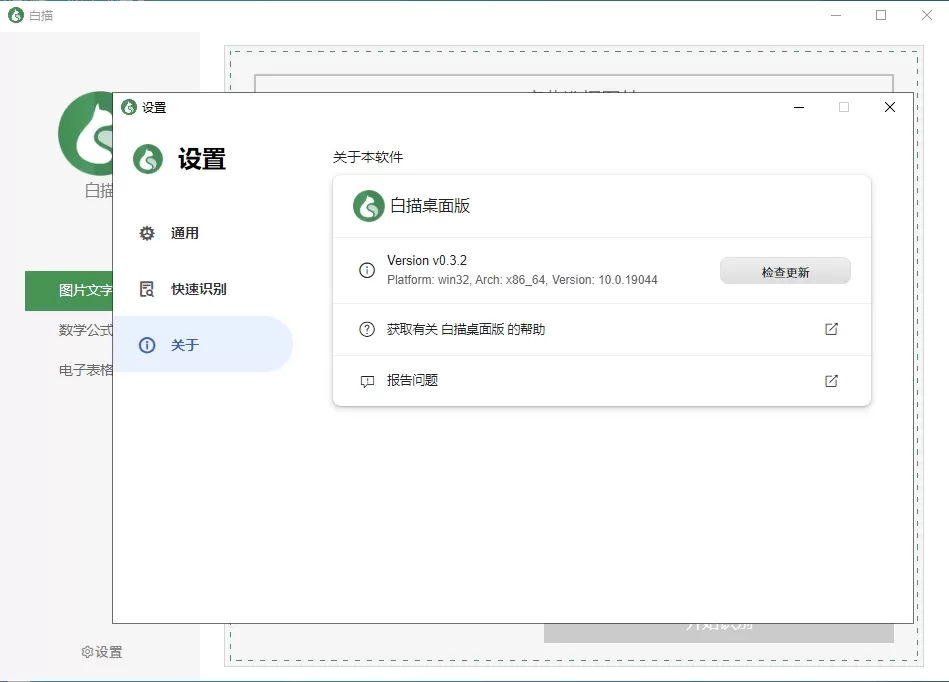The height and width of the screenshot is (682, 949).
Task: Open the 设置 gear at bottom left
Action: [x=103, y=651]
